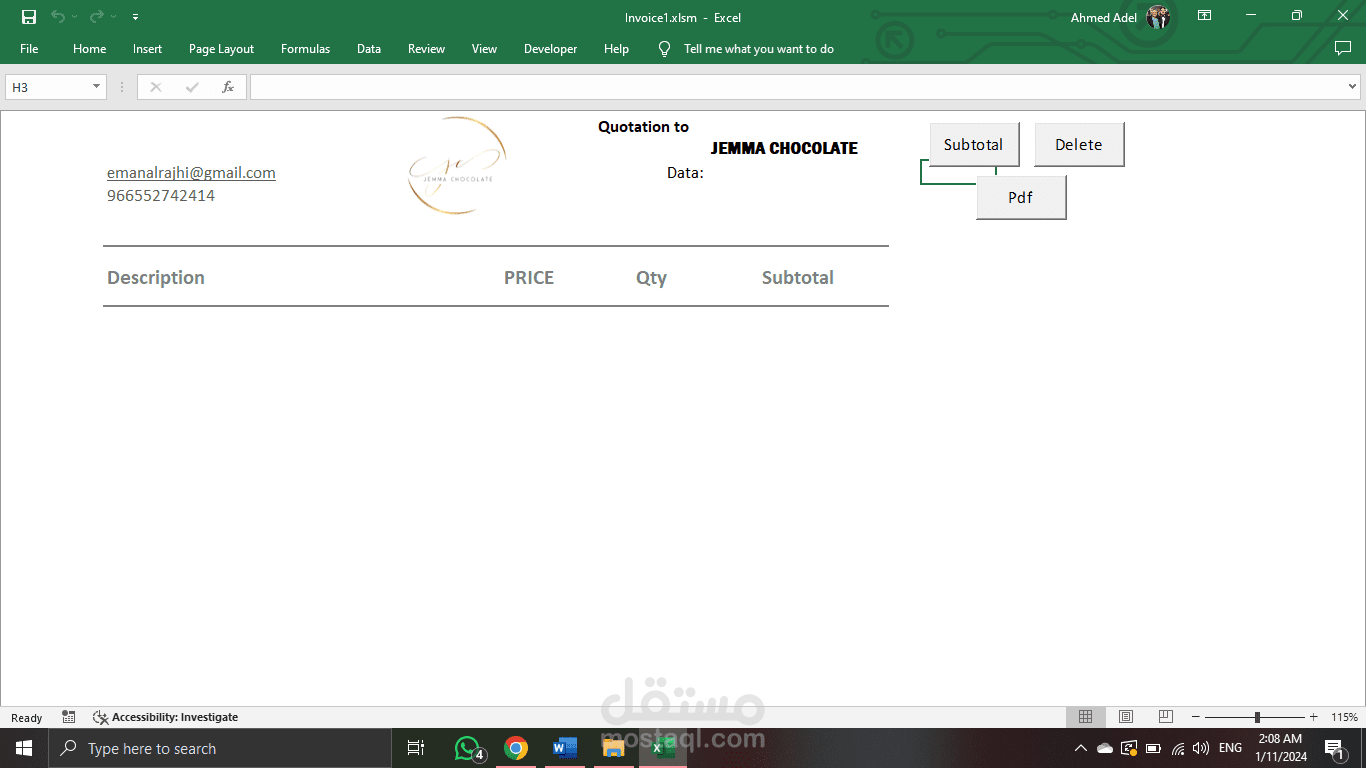Click the Excel taskbar icon

[662, 748]
